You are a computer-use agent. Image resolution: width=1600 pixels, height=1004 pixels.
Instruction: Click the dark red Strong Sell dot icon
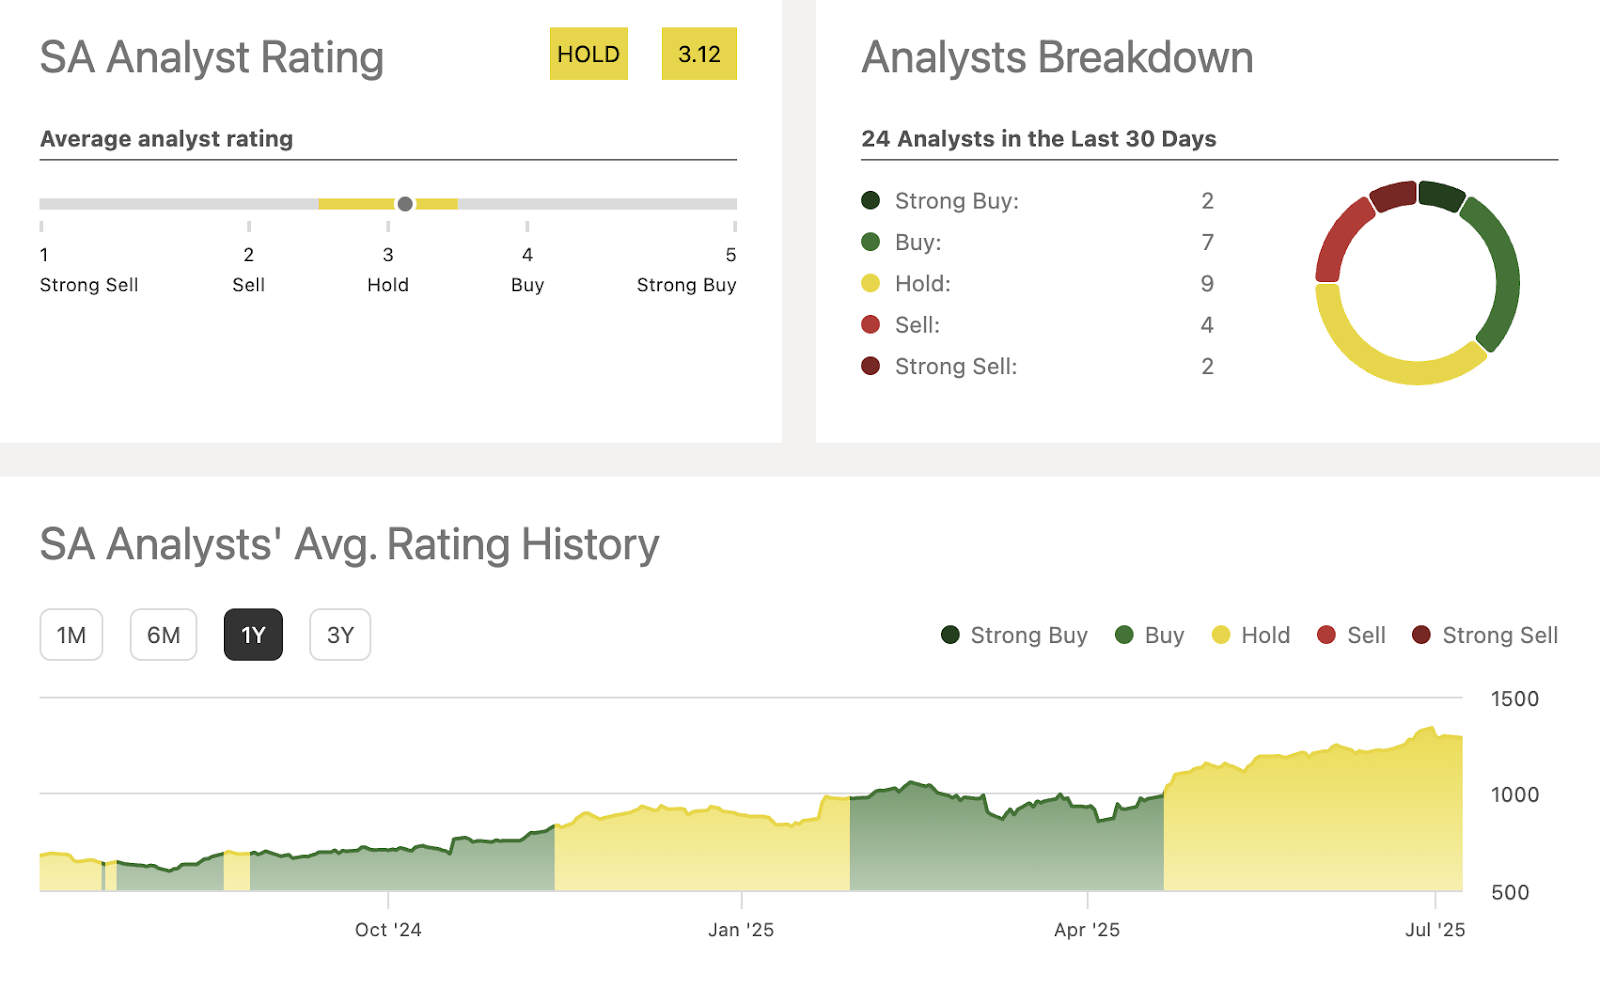(869, 366)
